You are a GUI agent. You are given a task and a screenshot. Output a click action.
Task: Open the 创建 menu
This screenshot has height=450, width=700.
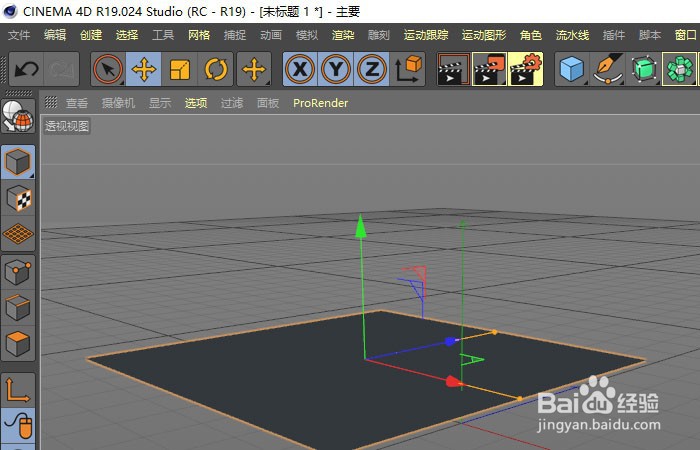click(x=91, y=35)
